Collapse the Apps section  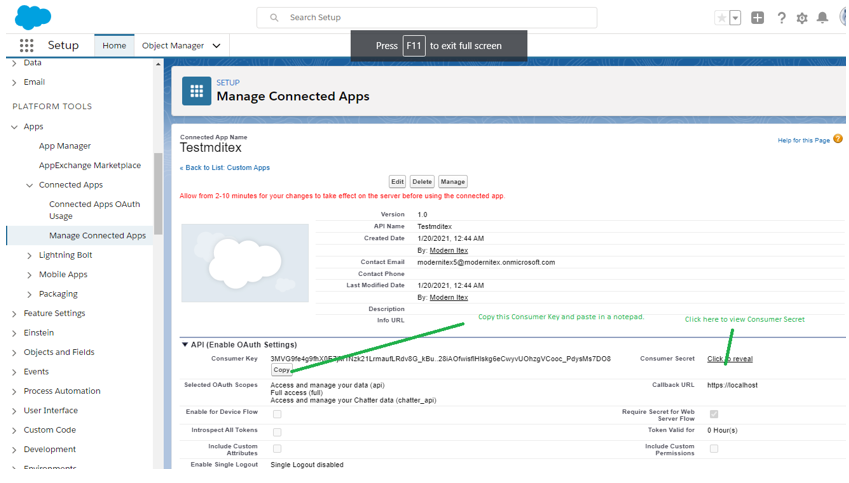tap(14, 127)
